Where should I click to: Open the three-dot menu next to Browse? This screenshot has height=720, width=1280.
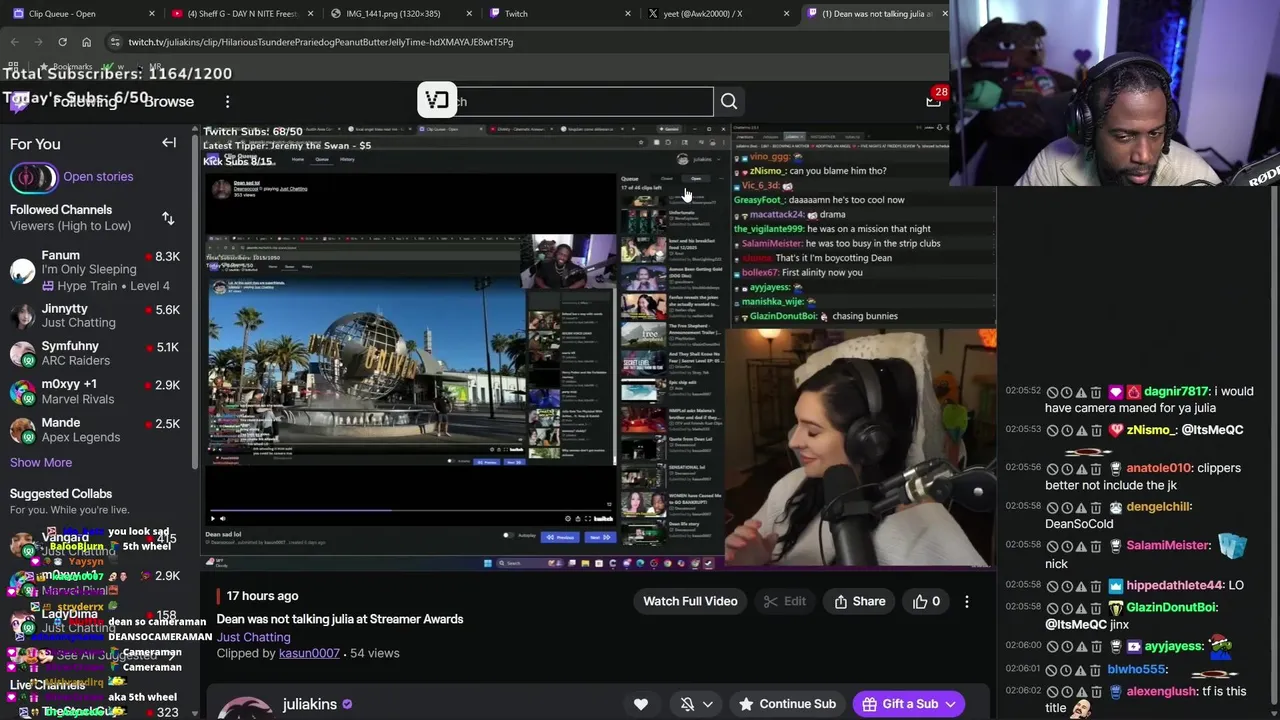click(227, 101)
